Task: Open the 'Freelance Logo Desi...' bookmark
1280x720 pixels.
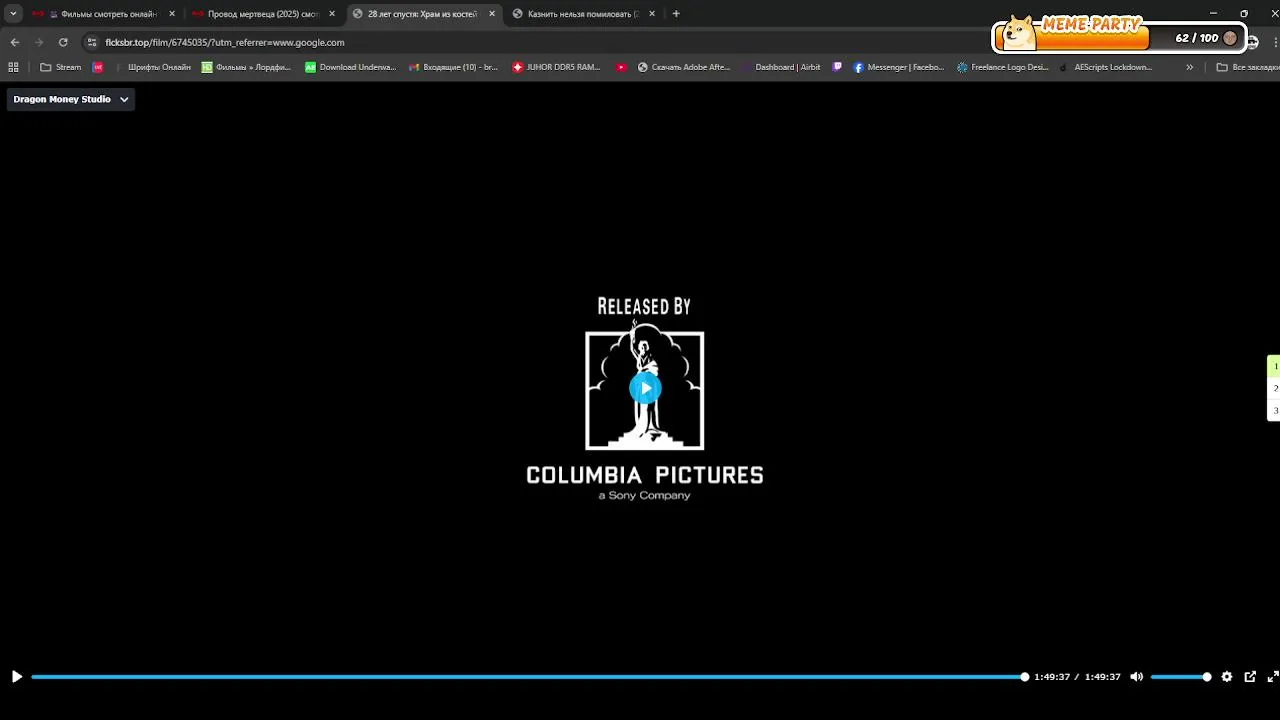Action: (x=1002, y=67)
